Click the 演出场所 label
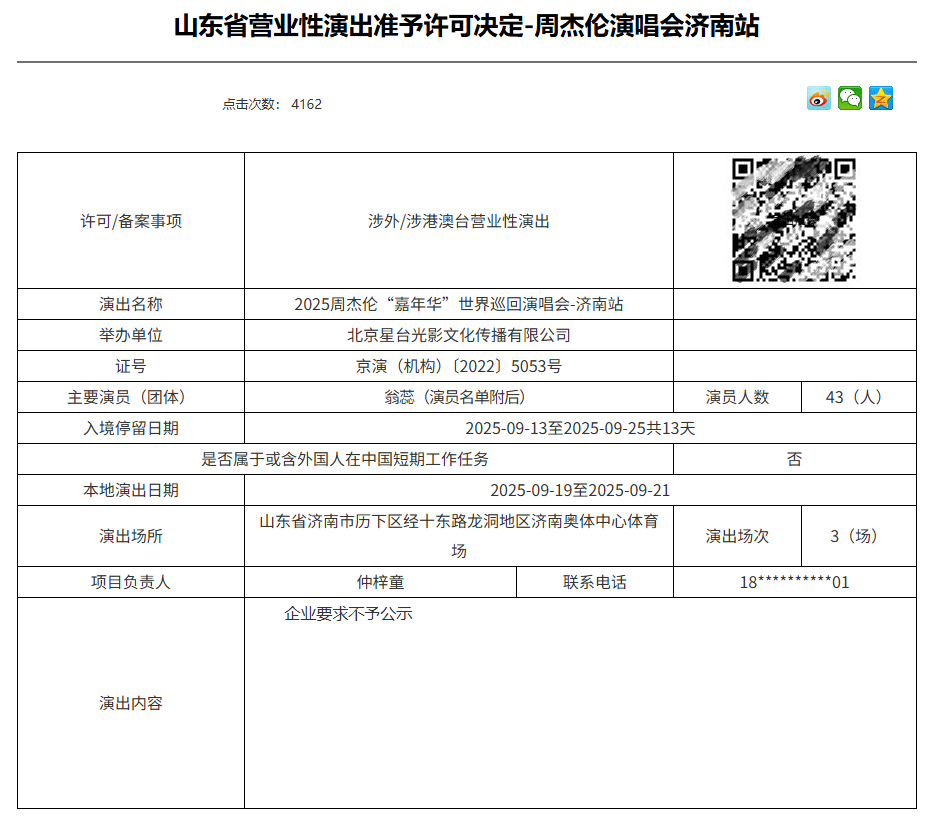The height and width of the screenshot is (819, 927). tap(131, 536)
